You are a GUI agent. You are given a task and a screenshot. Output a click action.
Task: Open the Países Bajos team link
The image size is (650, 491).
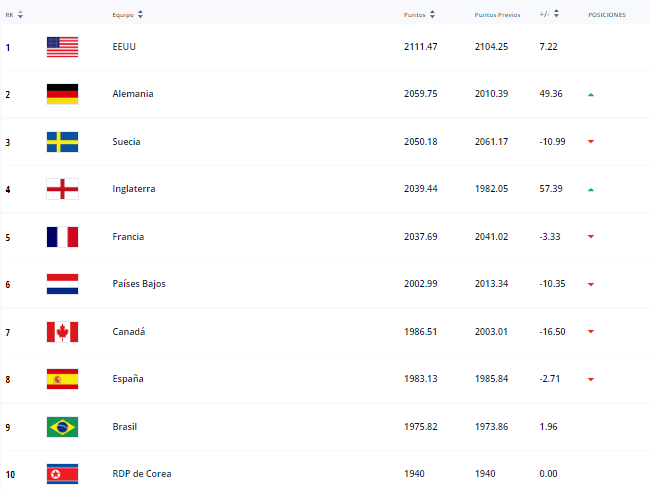tap(139, 284)
